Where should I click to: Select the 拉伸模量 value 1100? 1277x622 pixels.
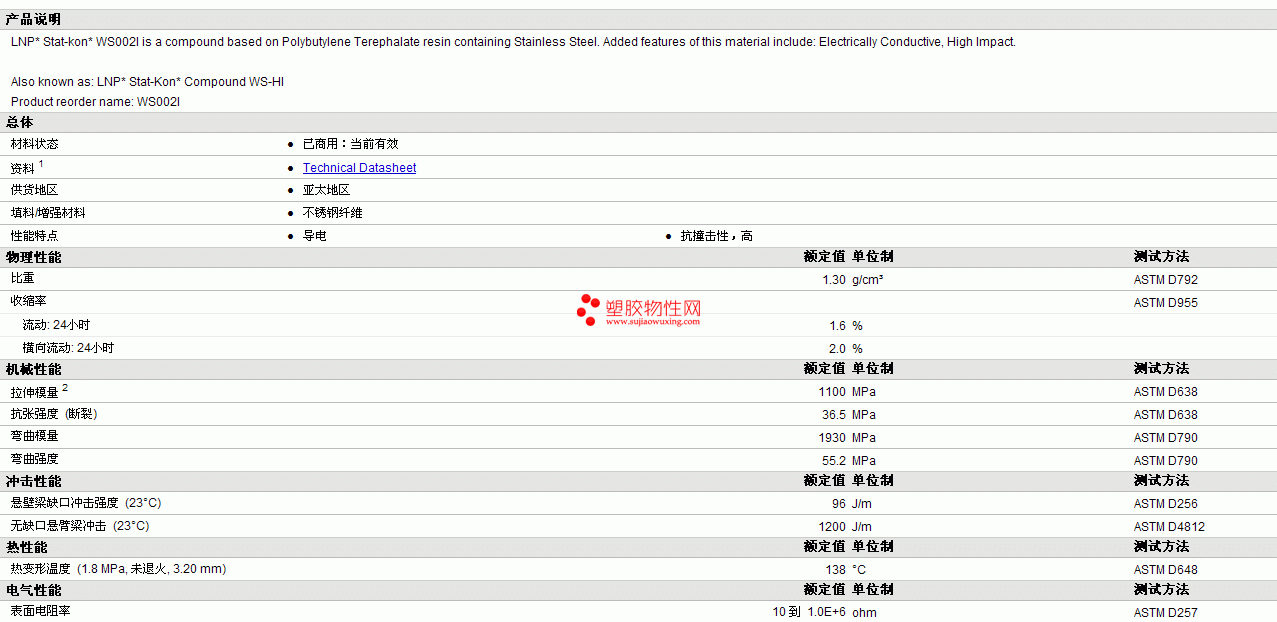click(832, 392)
